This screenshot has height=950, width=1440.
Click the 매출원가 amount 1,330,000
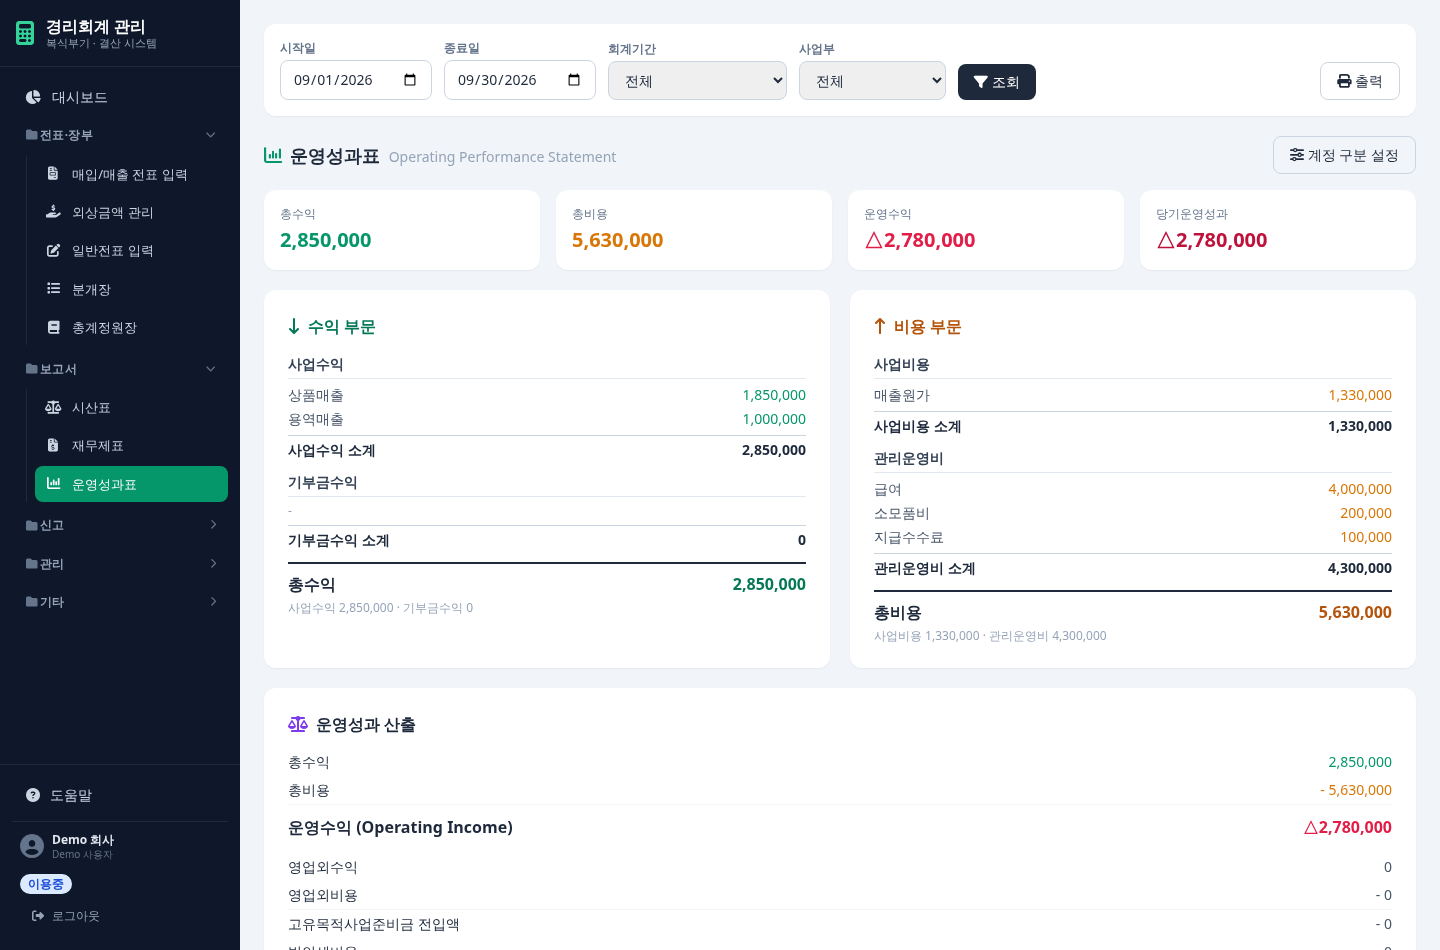tap(1360, 395)
